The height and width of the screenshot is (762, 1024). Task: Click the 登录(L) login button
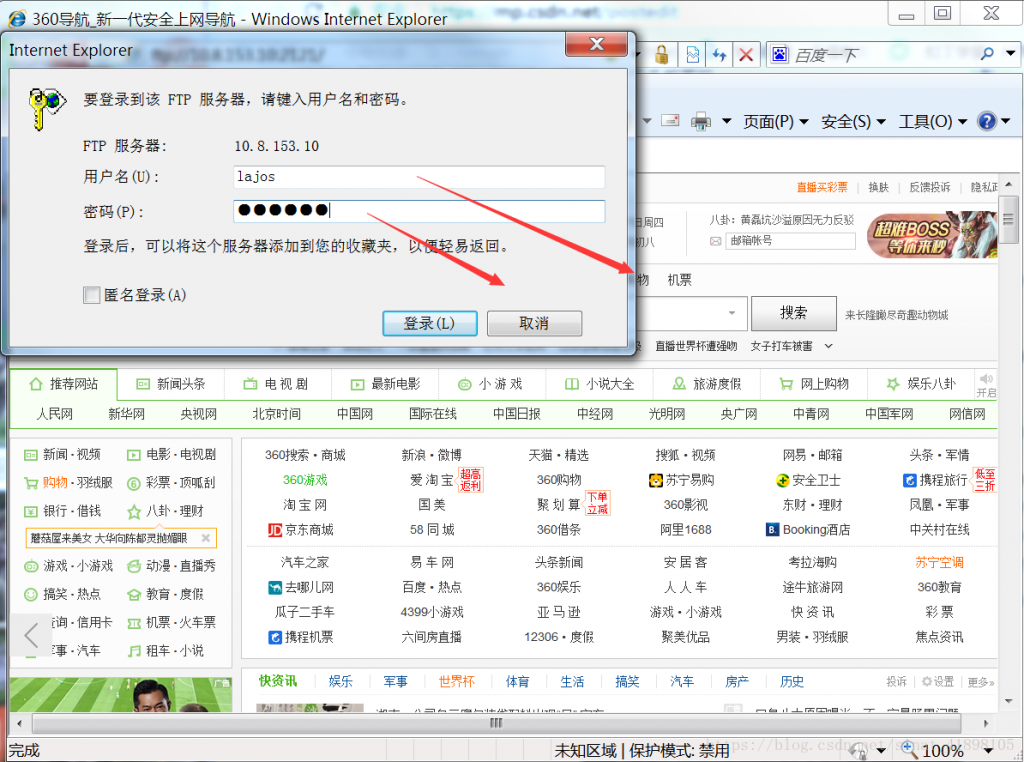(x=430, y=323)
